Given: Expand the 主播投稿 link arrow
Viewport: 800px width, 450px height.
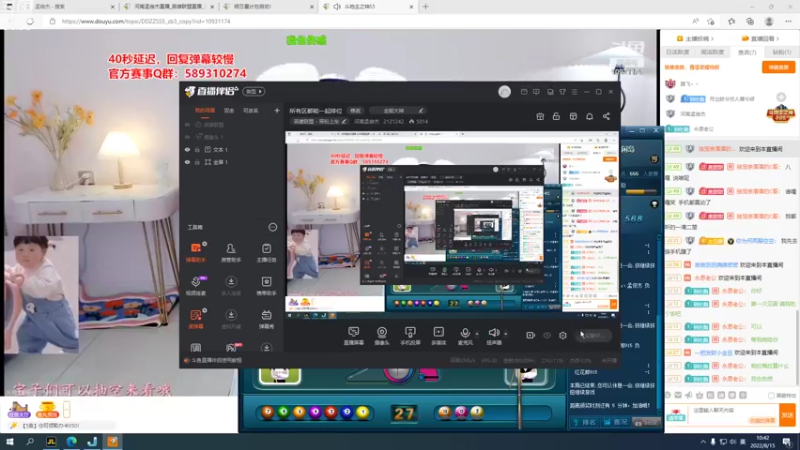Looking at the screenshot, I should click(x=712, y=39).
